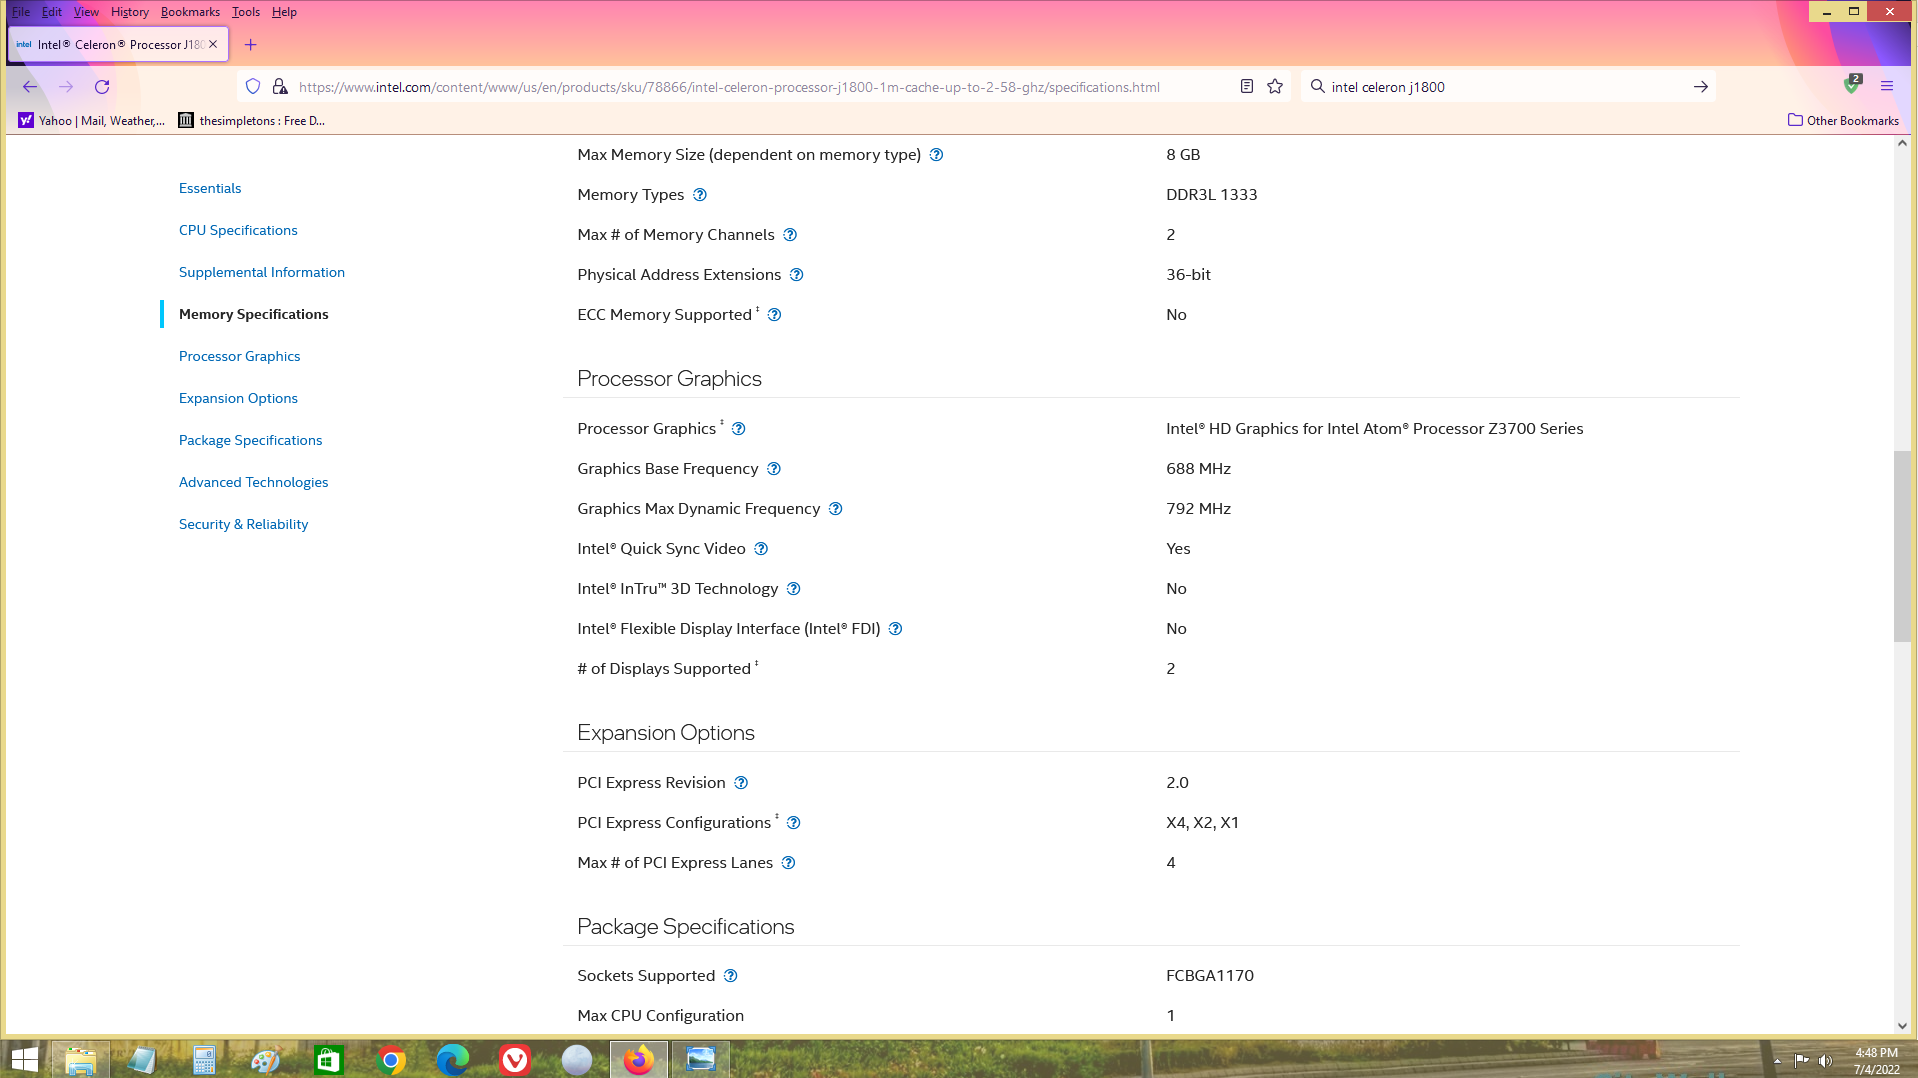Go to Supplemental Information section
Screen dimensions: 1918x1078
(262, 272)
